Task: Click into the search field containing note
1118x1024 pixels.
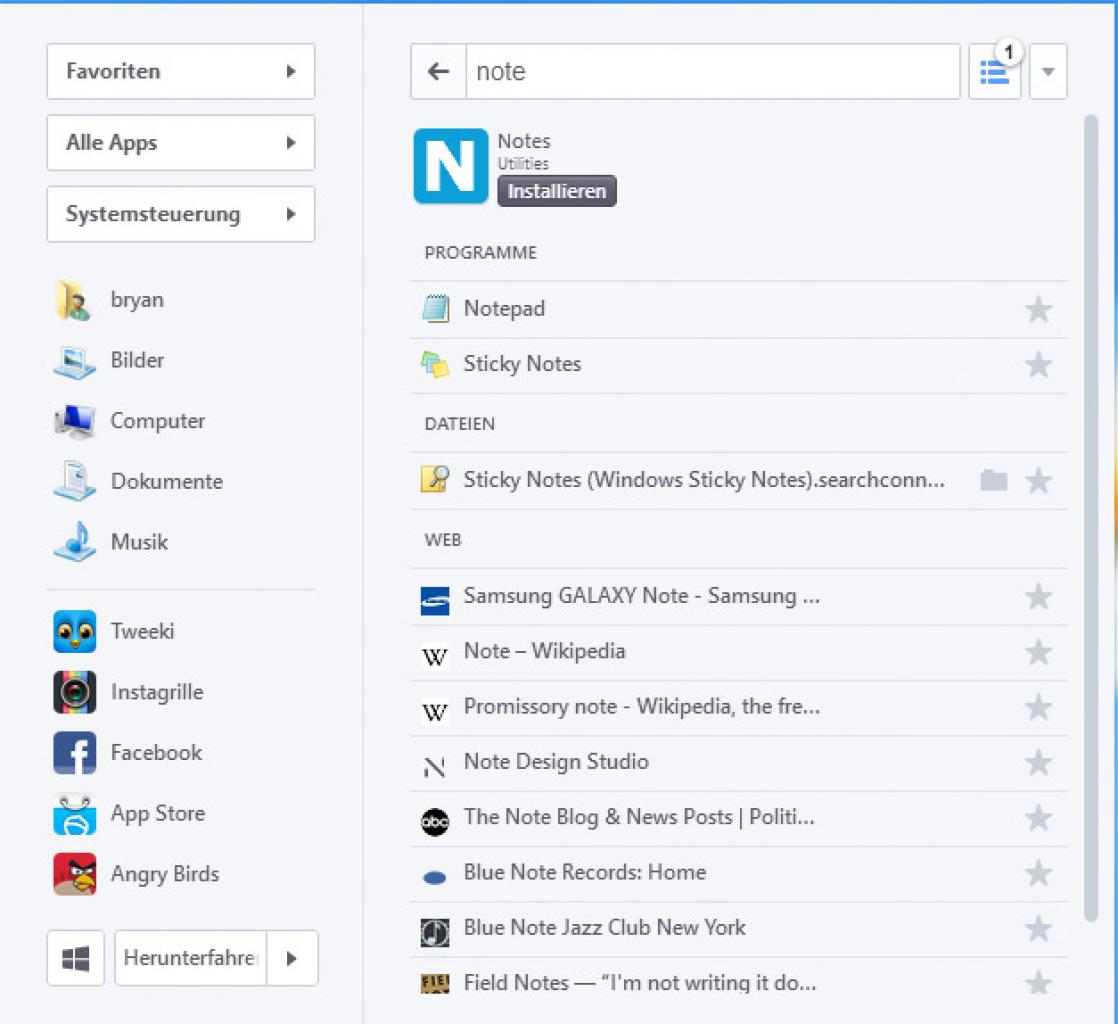Action: coord(712,71)
